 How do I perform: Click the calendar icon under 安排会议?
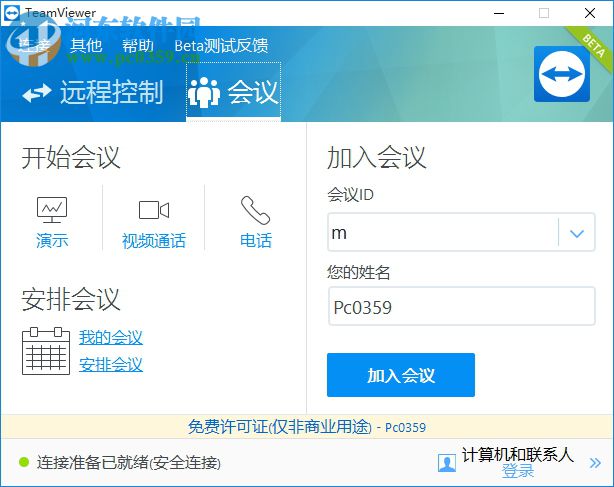tap(46, 351)
